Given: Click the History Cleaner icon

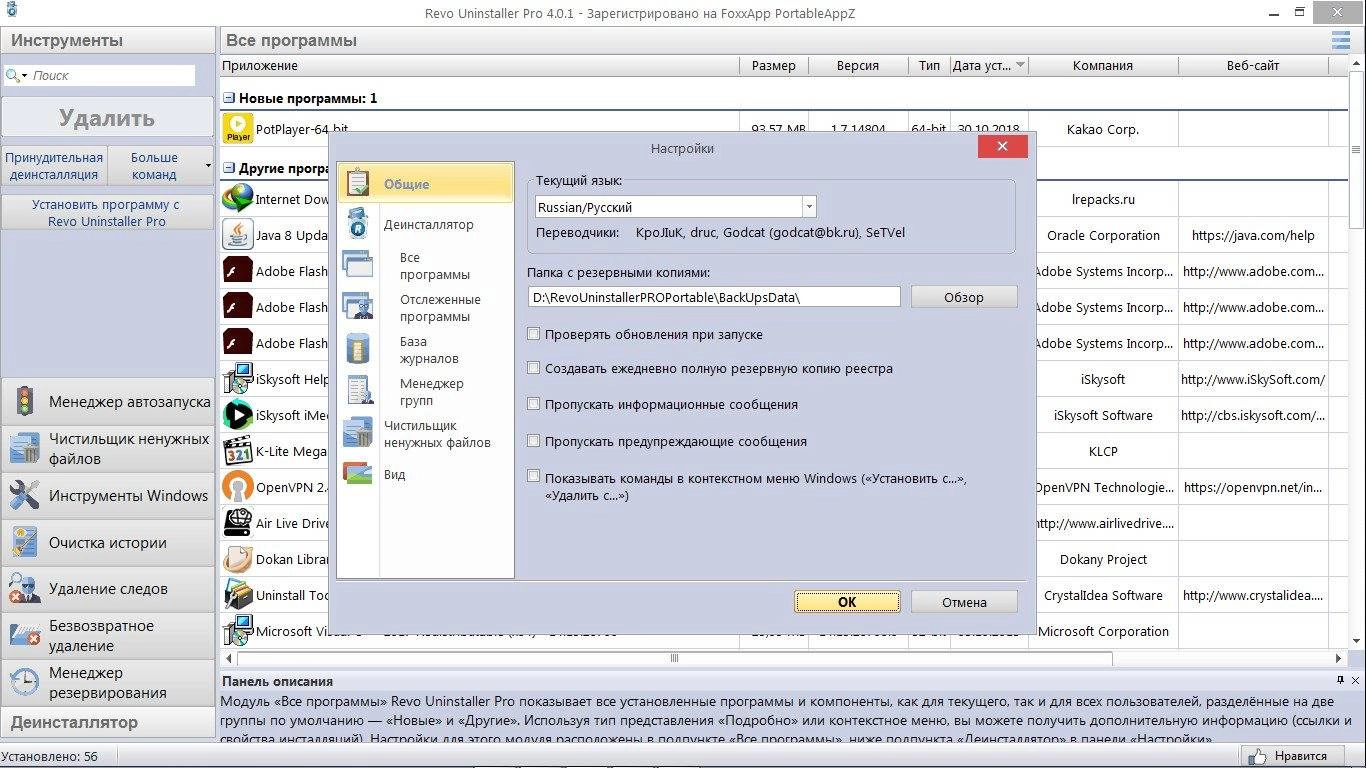Looking at the screenshot, I should tap(24, 542).
